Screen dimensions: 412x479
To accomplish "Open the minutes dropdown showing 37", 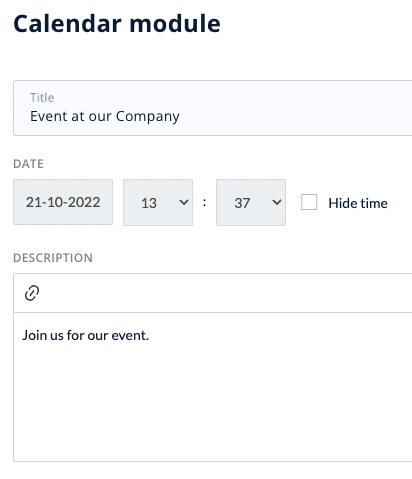I will [x=251, y=202].
